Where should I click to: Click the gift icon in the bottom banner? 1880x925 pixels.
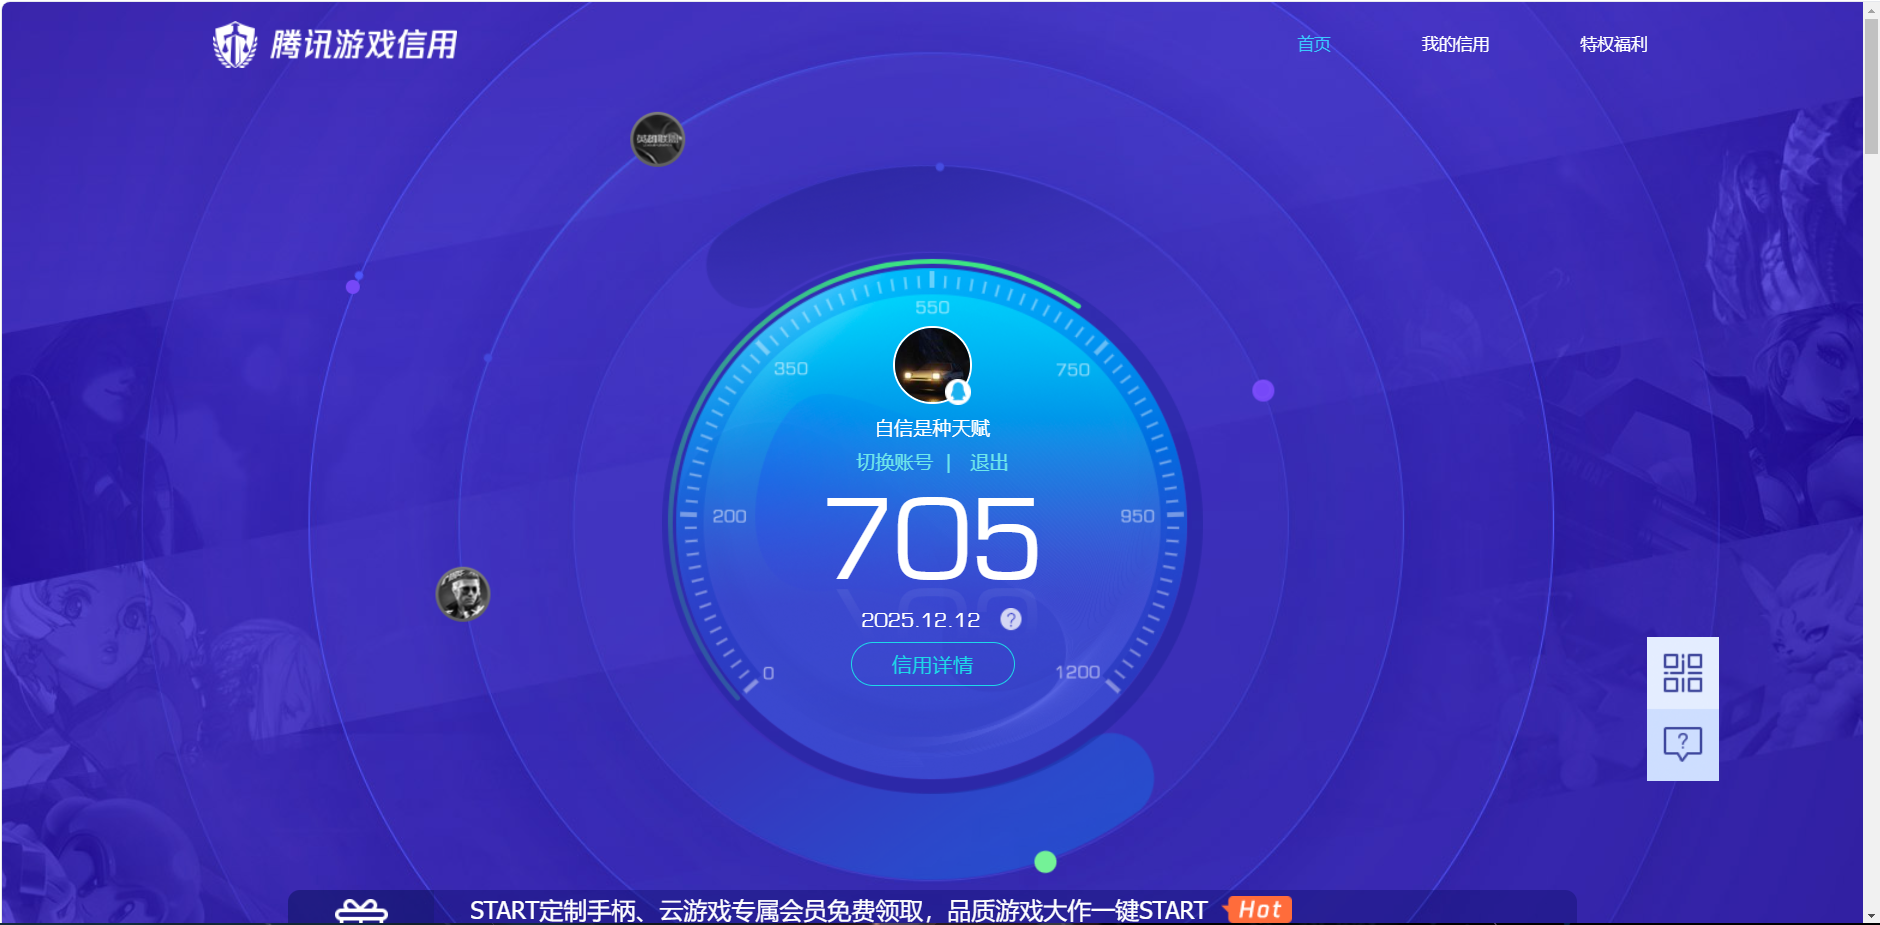tap(360, 908)
